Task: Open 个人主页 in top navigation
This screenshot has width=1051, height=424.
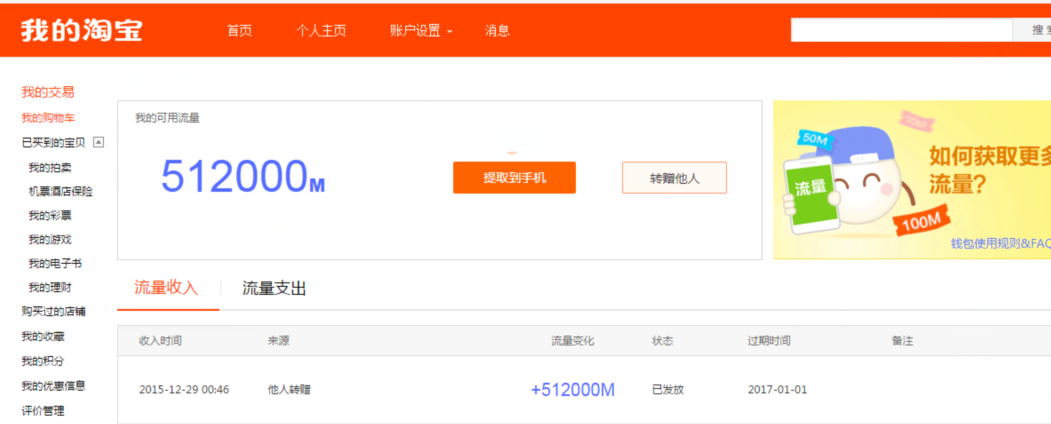Action: 321,31
